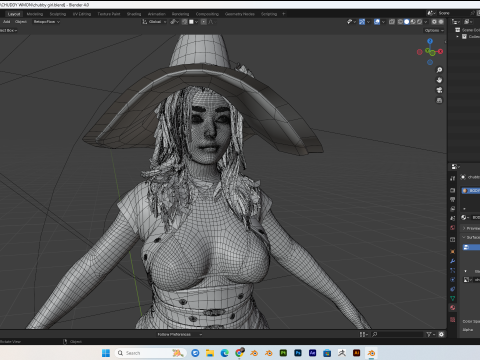Switch to solid viewport shading

point(407,22)
